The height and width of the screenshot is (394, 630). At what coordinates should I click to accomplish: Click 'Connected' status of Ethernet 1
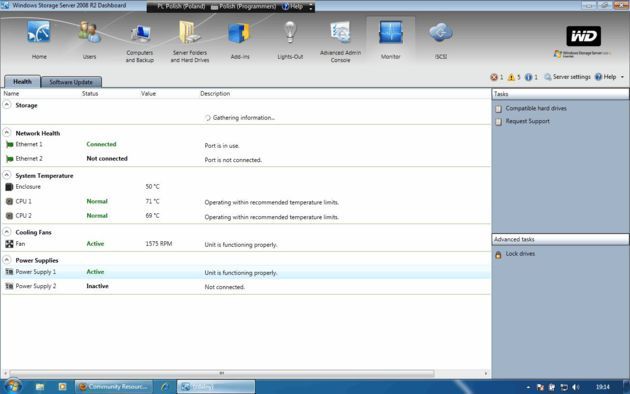(x=101, y=144)
